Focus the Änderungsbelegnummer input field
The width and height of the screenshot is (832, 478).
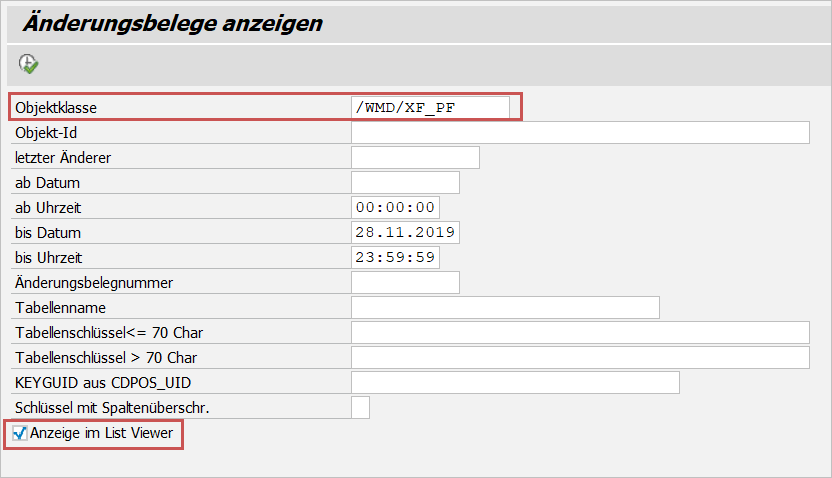click(x=406, y=283)
